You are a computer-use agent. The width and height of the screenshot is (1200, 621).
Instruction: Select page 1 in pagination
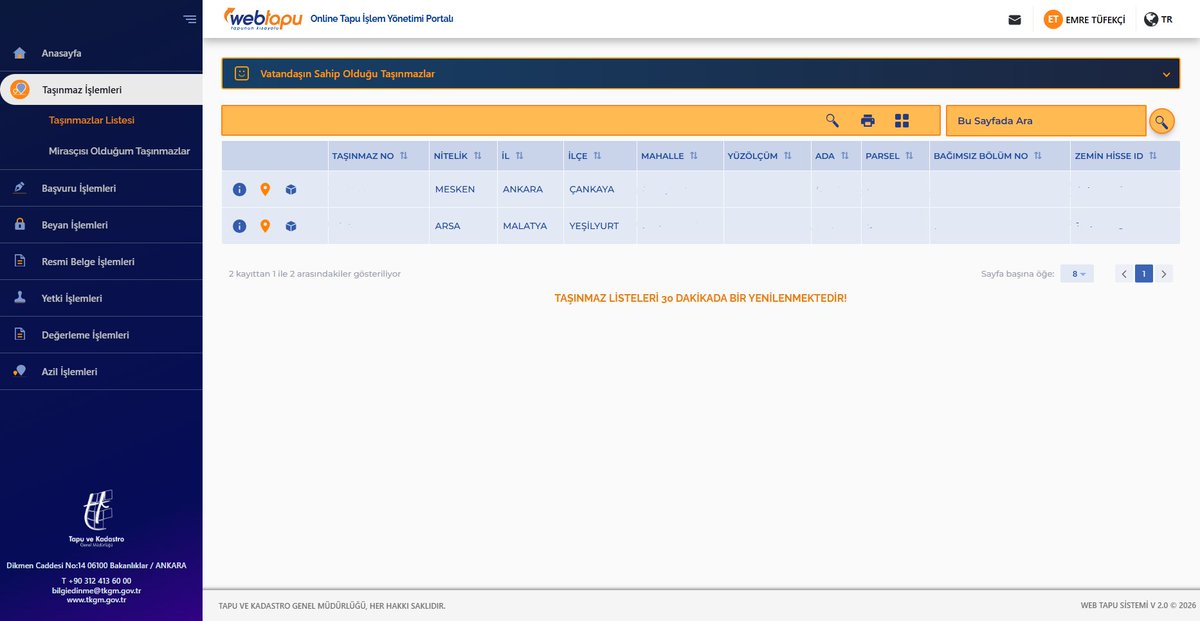pos(1144,273)
